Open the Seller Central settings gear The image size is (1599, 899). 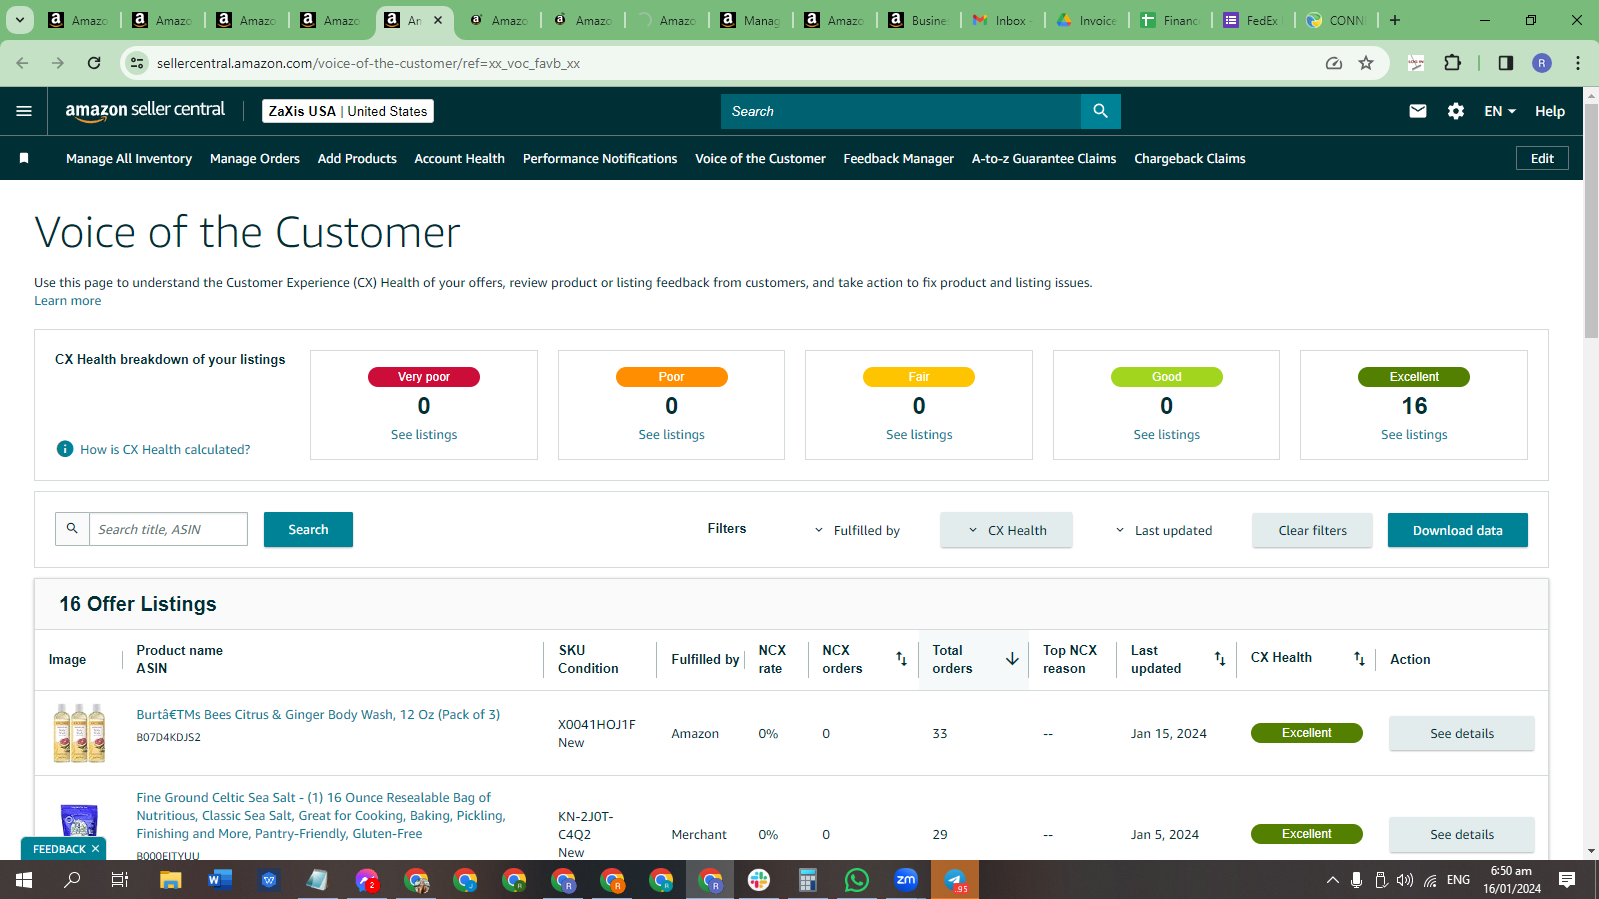[x=1456, y=111]
